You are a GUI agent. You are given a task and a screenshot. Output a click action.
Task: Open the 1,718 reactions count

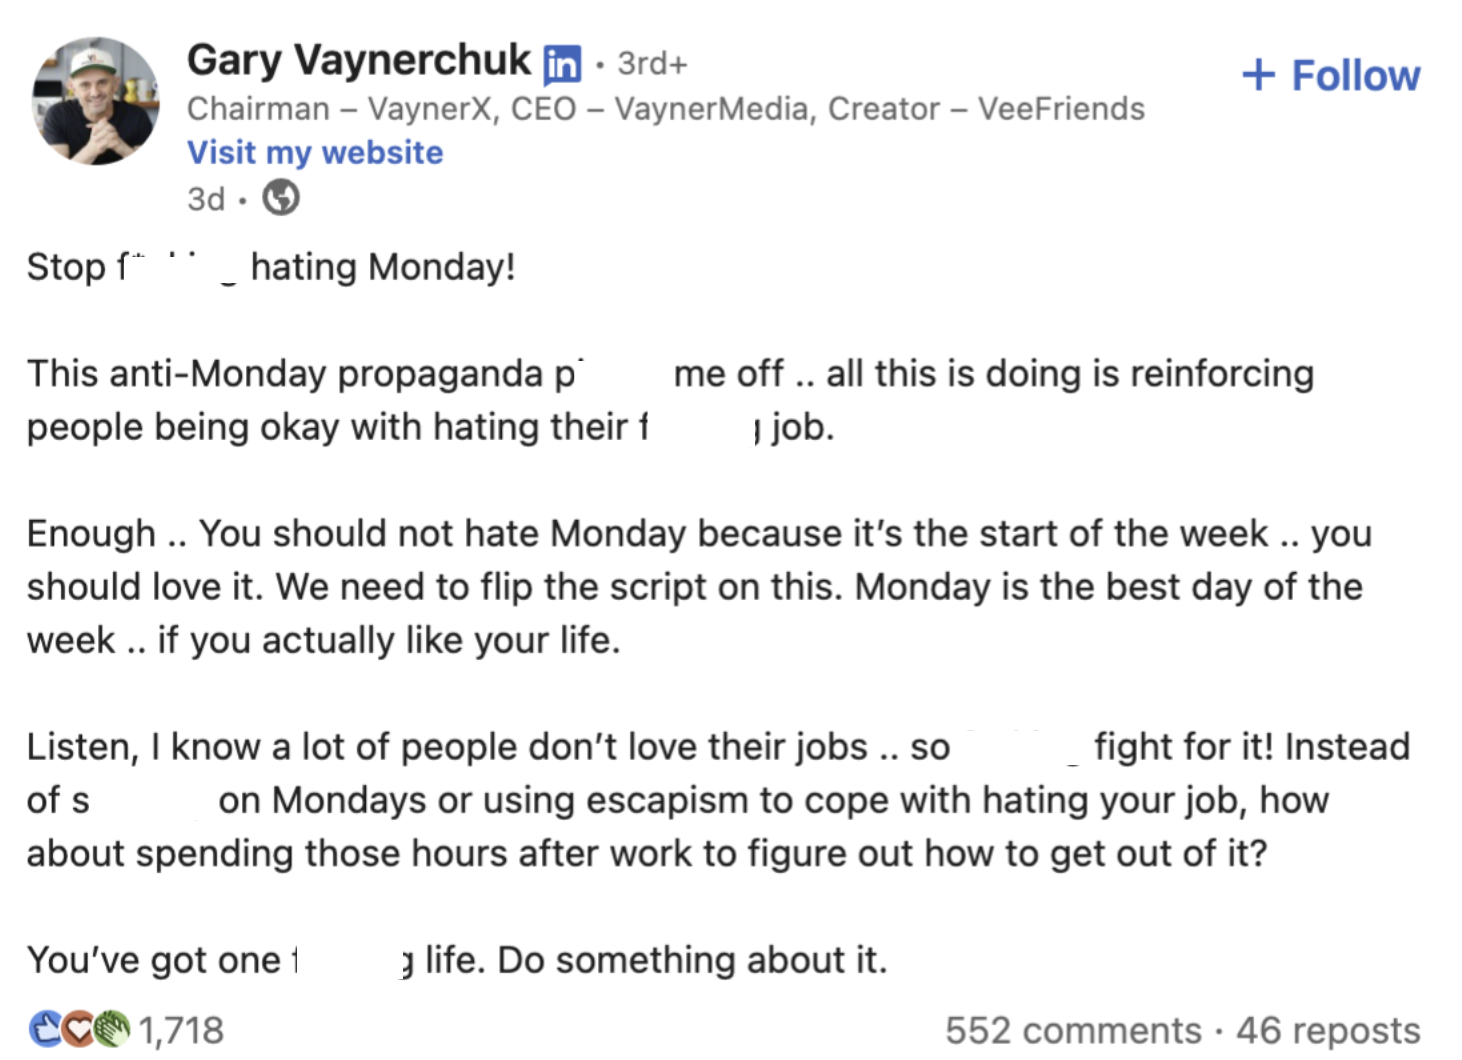181,1030
